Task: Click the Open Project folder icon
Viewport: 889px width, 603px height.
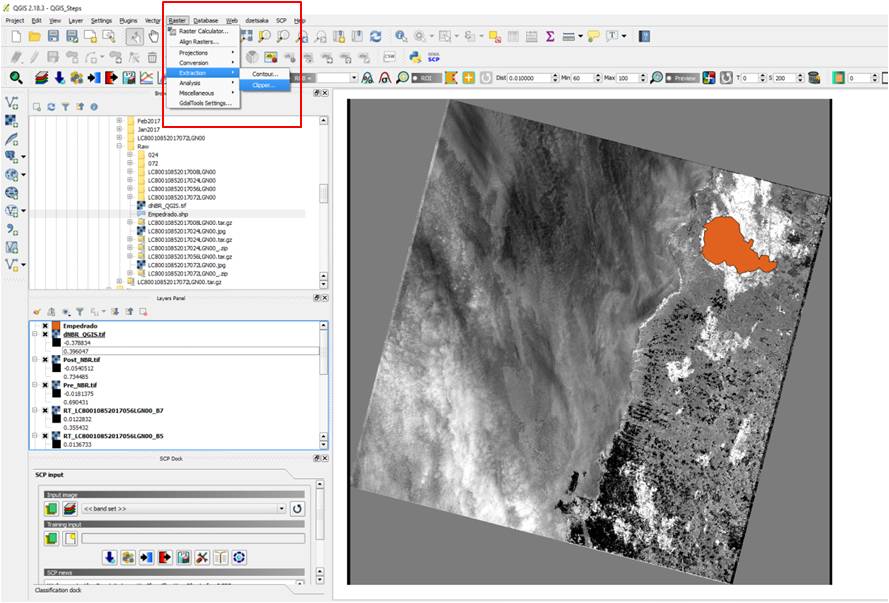Action: pos(34,37)
